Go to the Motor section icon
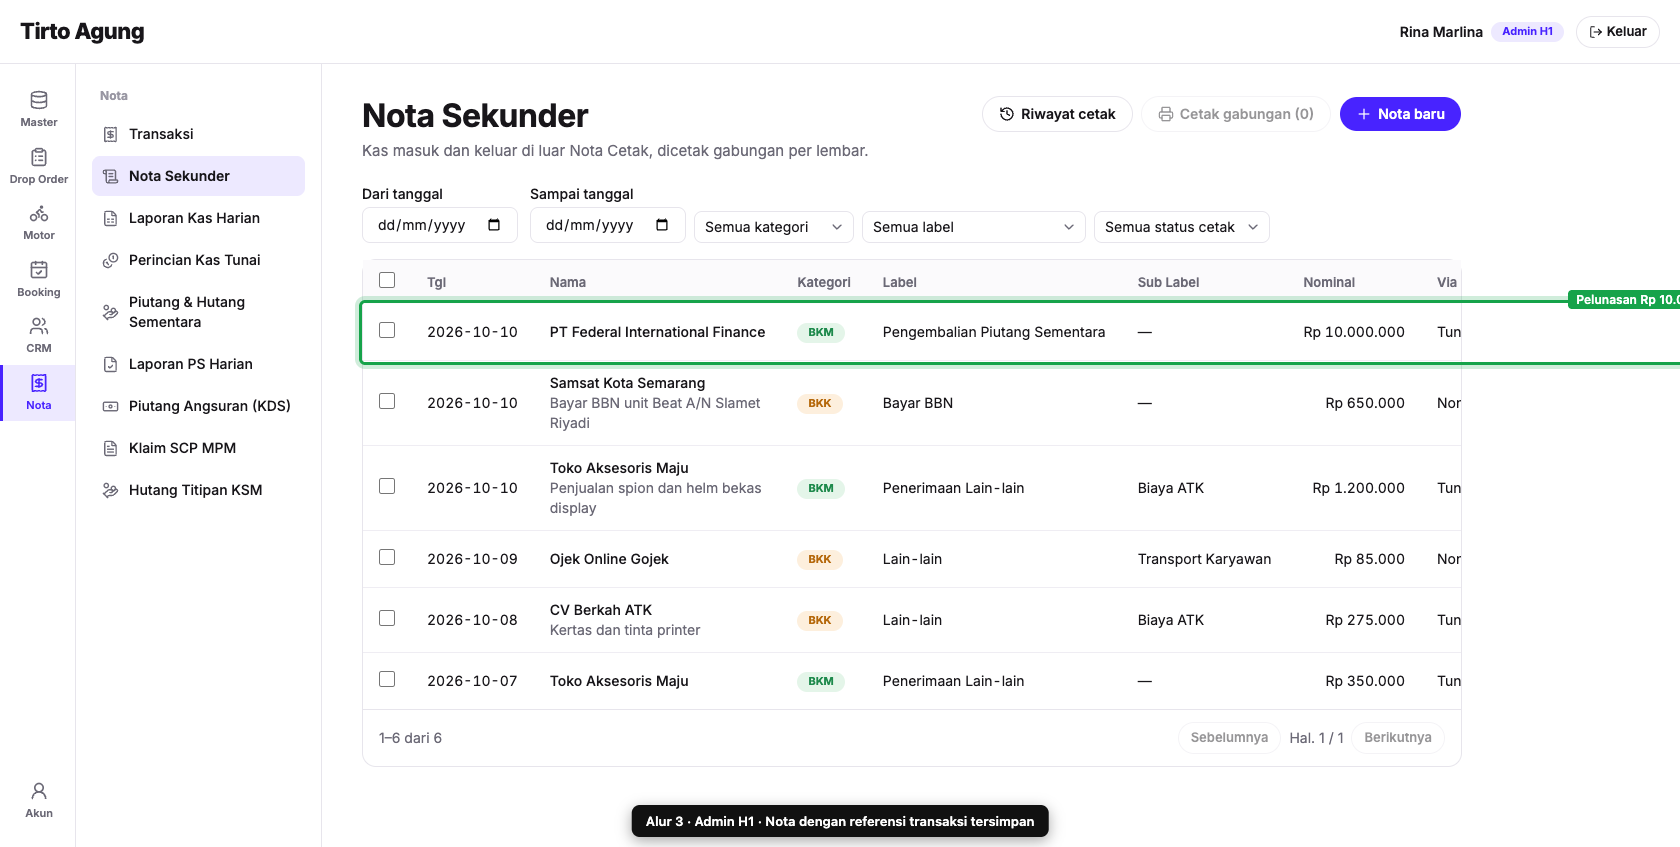The height and width of the screenshot is (847, 1680). (x=39, y=213)
